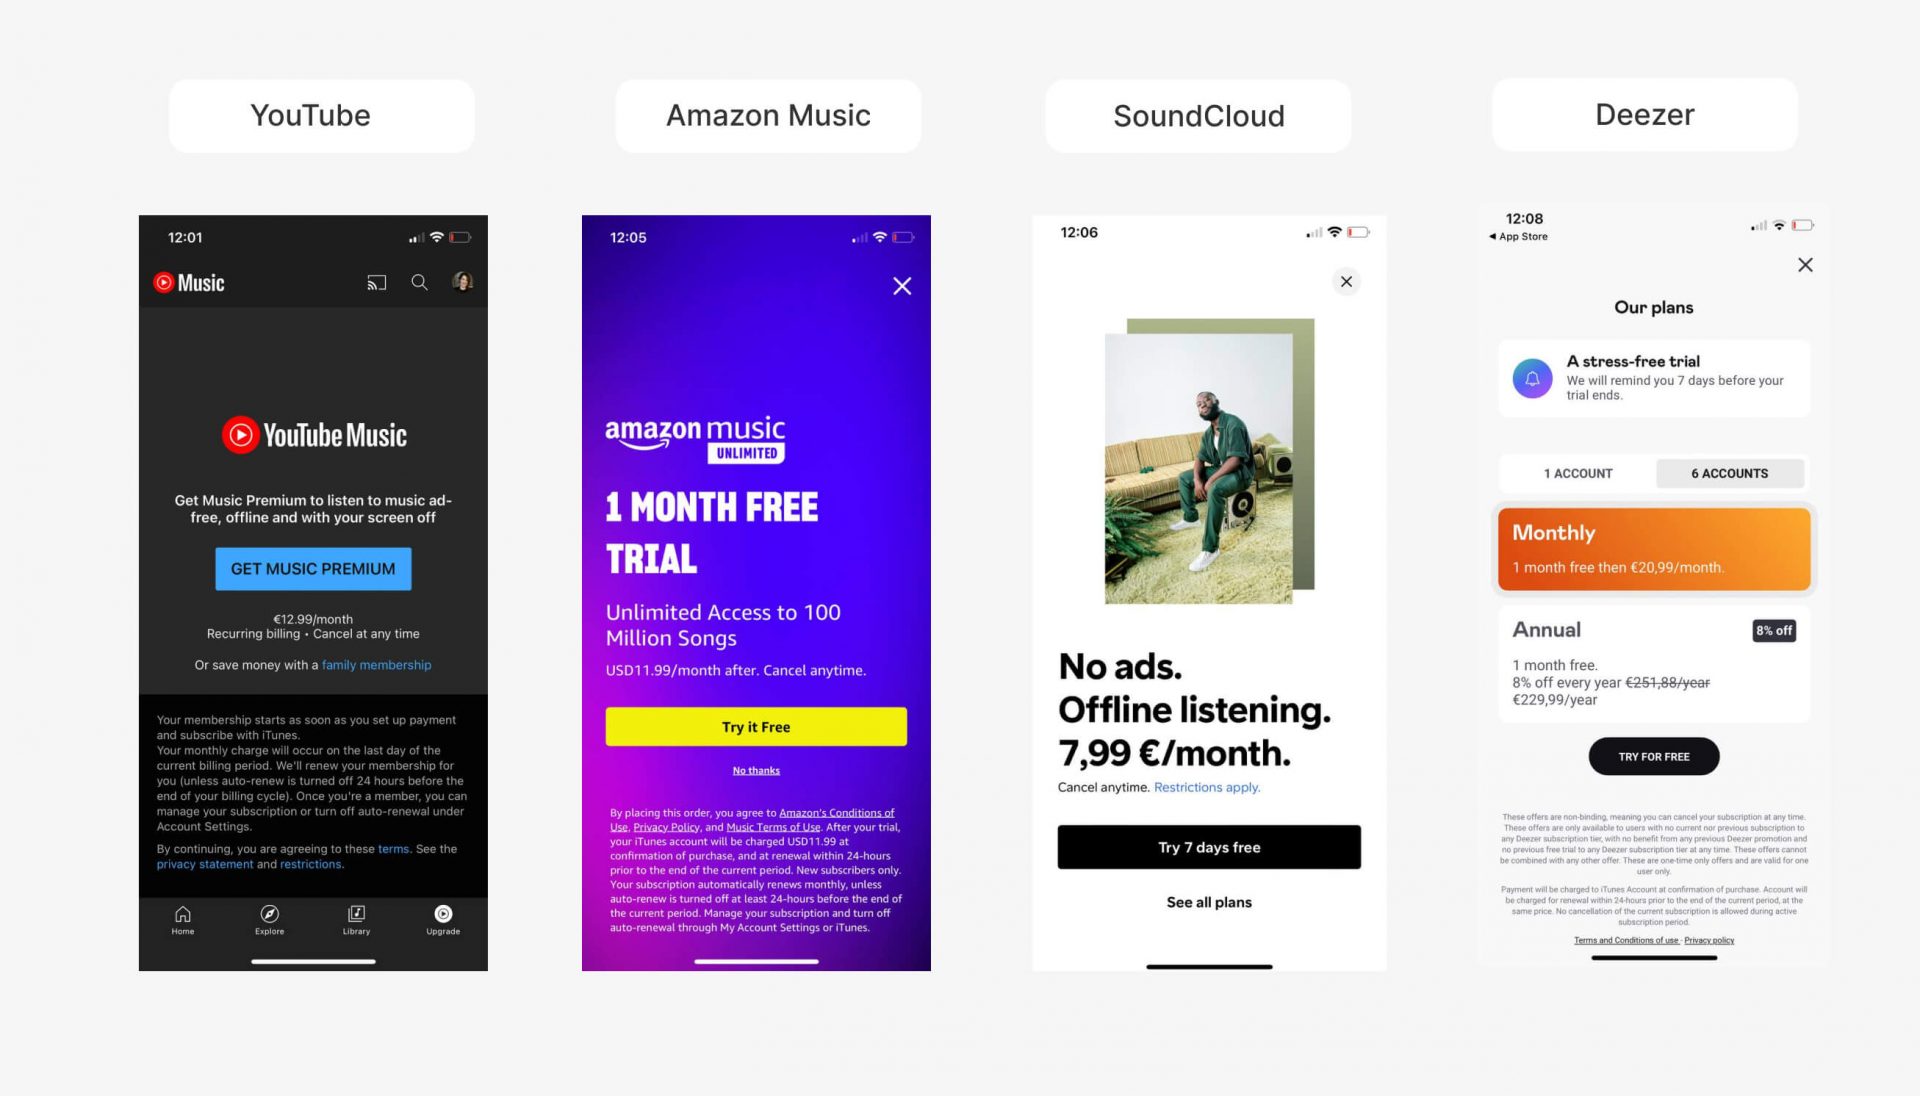This screenshot has height=1096, width=1920.
Task: Click the SoundCloud close X icon
Action: click(x=1346, y=281)
